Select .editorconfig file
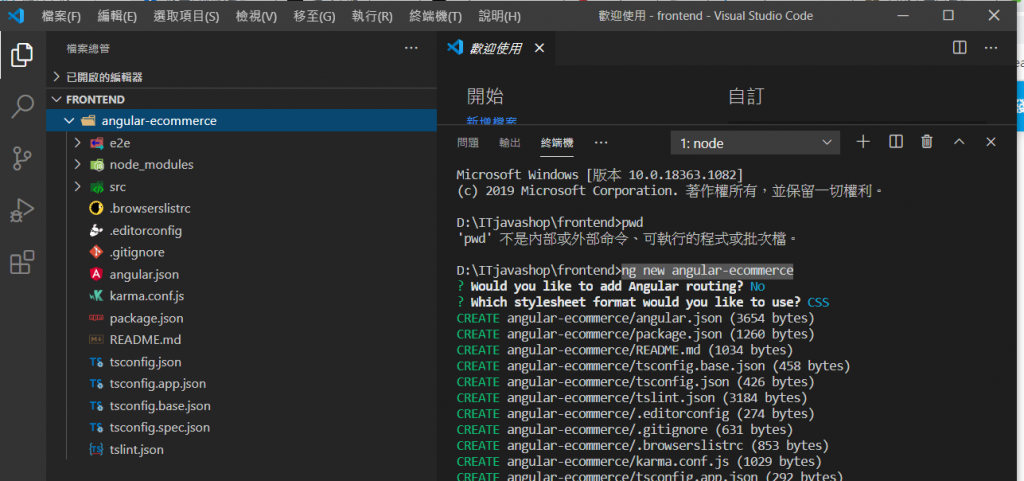 click(146, 231)
